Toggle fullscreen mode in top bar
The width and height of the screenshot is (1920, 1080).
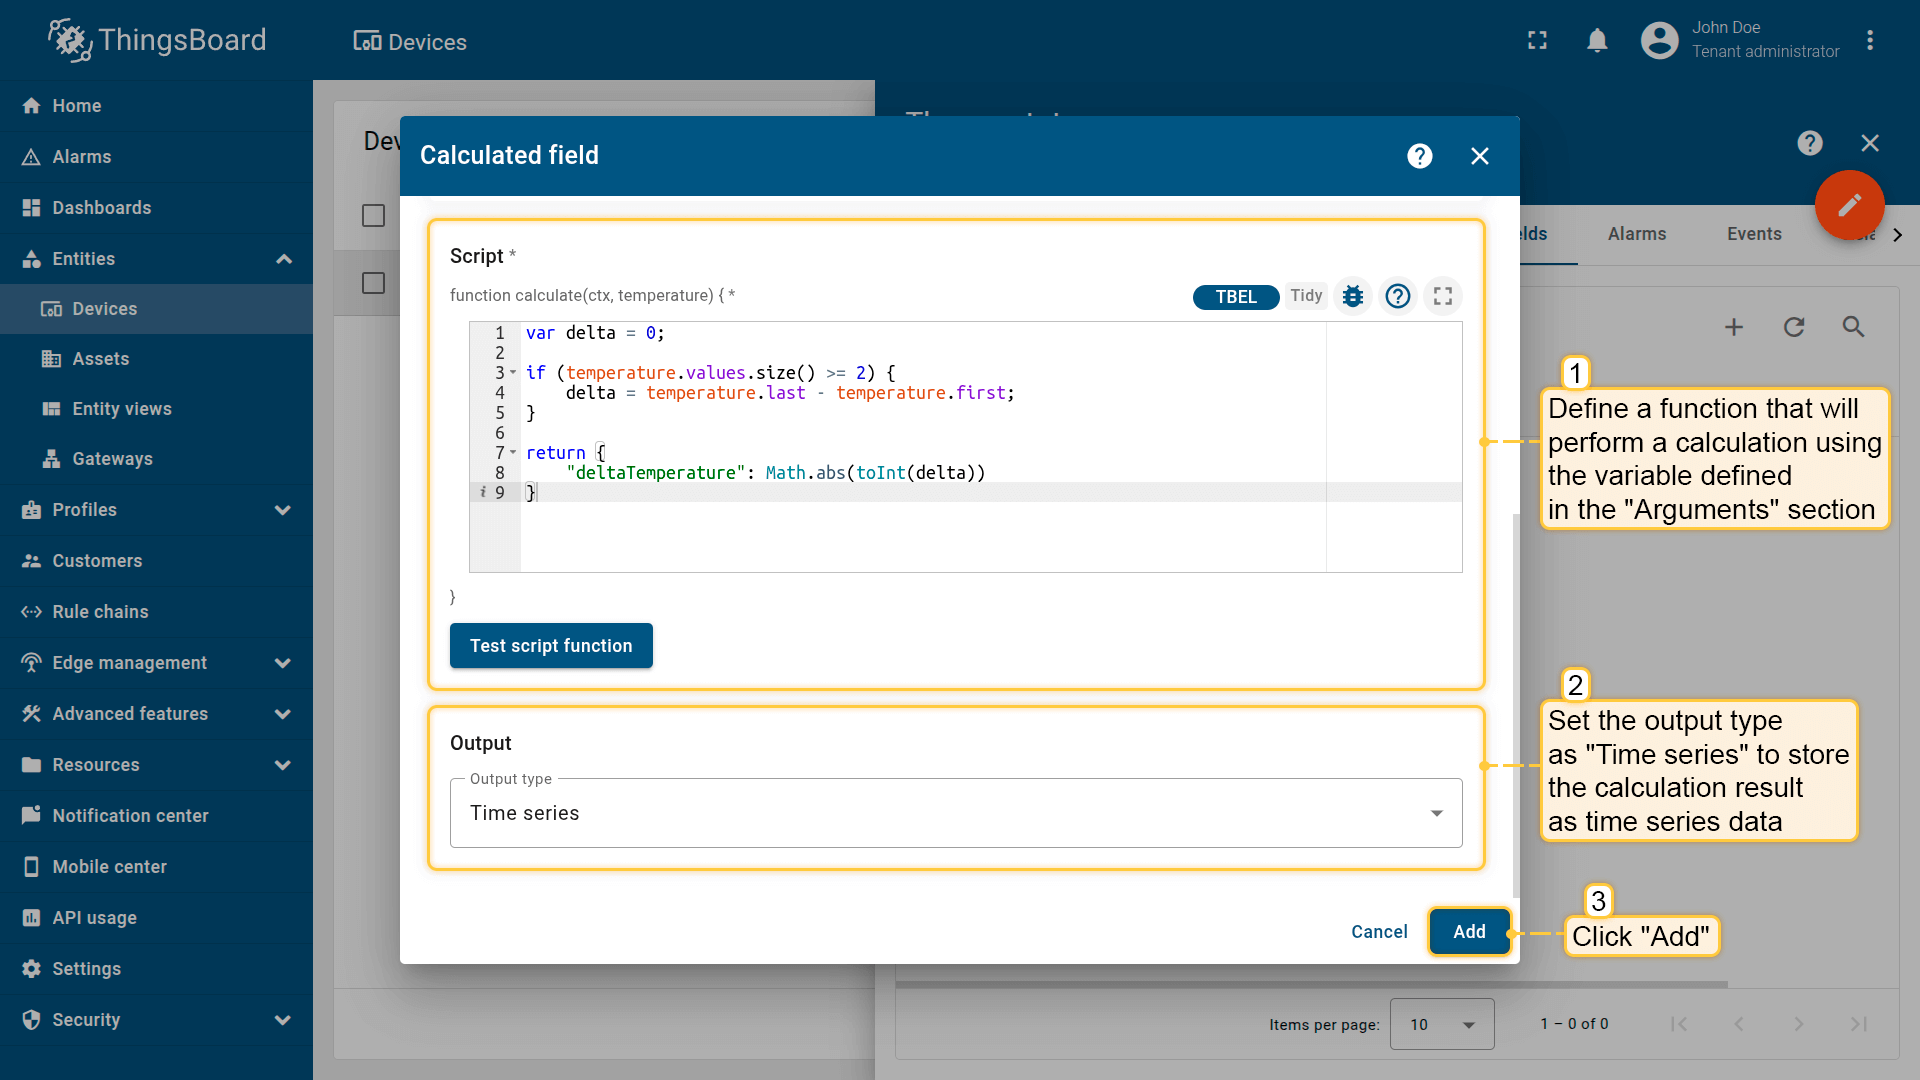pyautogui.click(x=1537, y=40)
